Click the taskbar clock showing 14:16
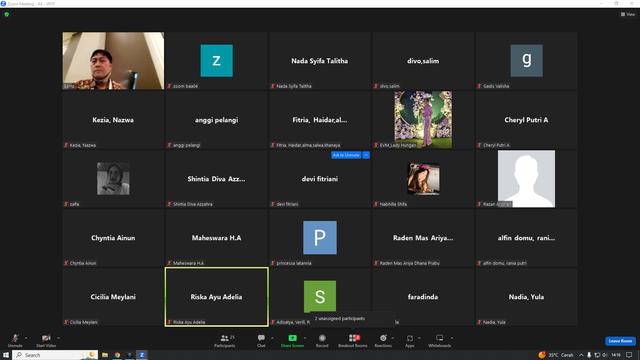The width and height of the screenshot is (640, 360). (616, 355)
